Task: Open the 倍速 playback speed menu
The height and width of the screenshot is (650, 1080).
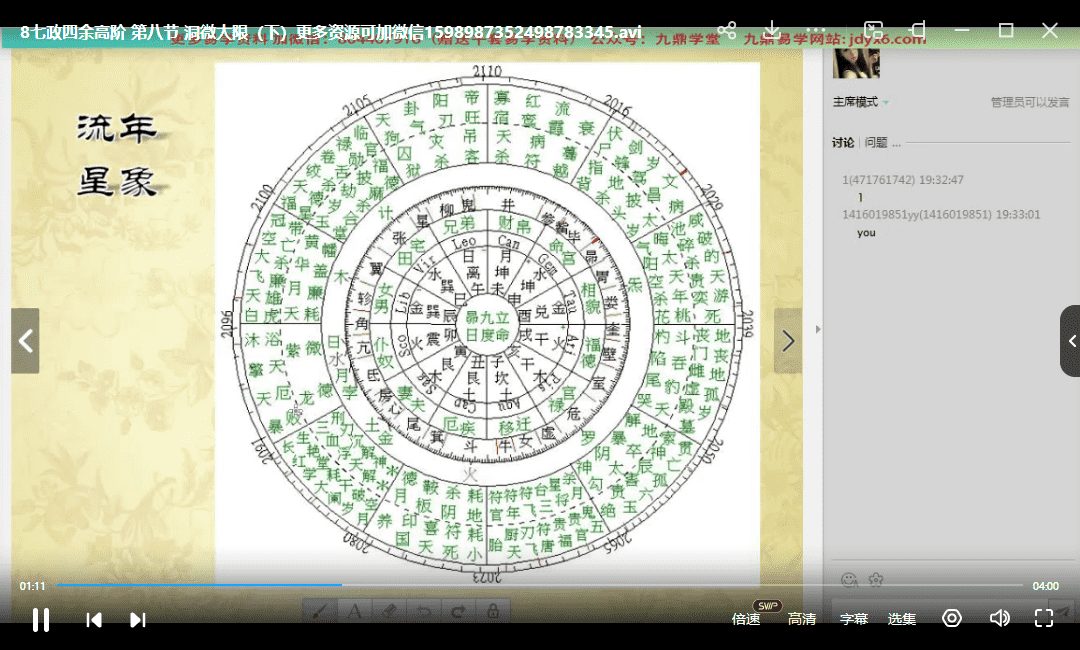Action: [x=746, y=619]
